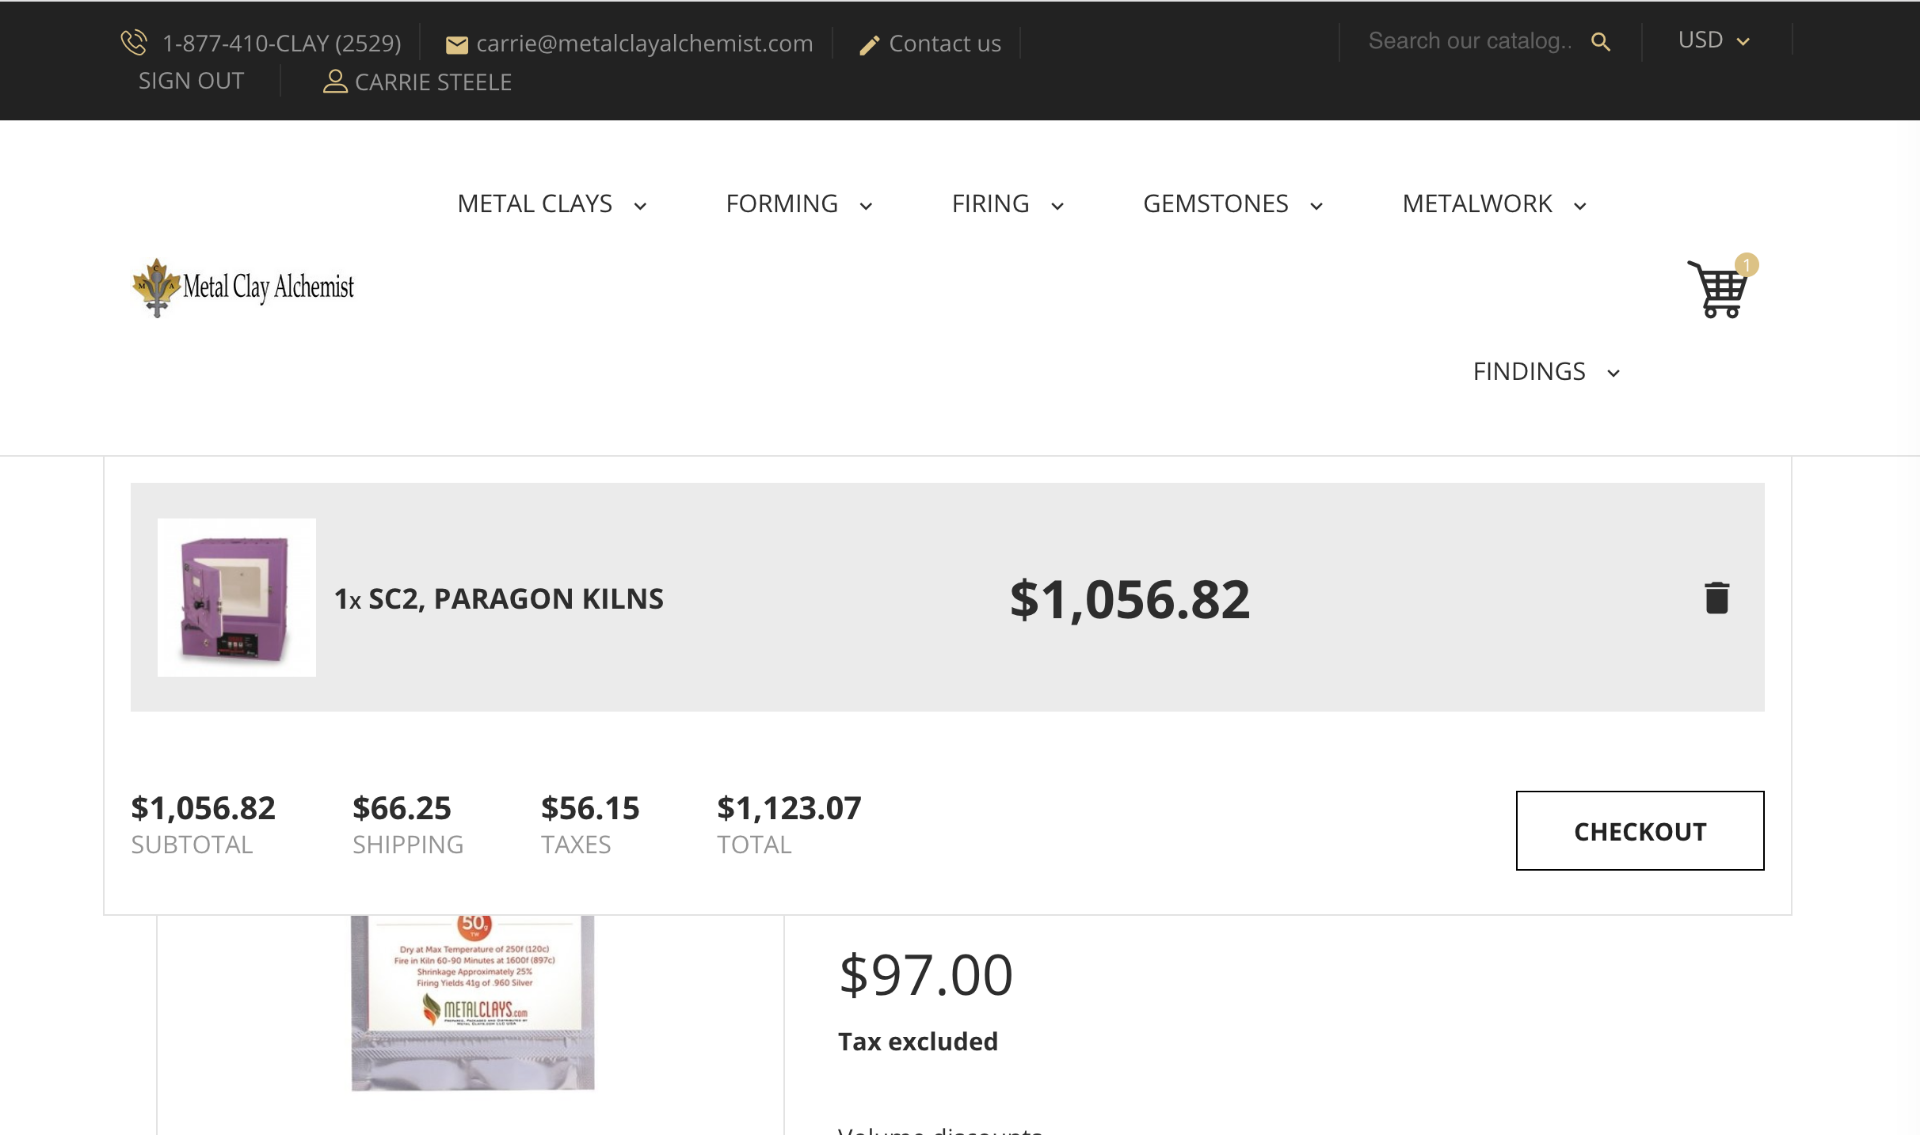The width and height of the screenshot is (1920, 1135).
Task: Click the Search our catalog field
Action: pos(1470,41)
